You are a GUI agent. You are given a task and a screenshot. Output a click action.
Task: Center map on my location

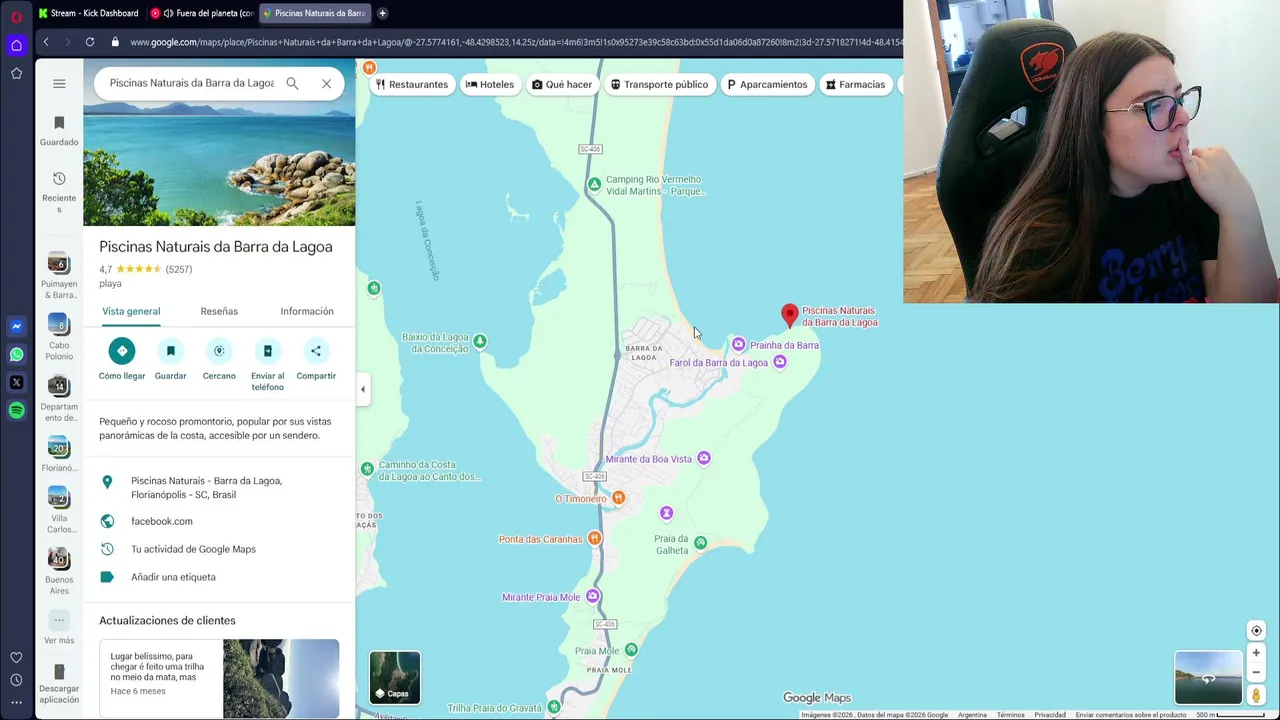coord(1256,630)
